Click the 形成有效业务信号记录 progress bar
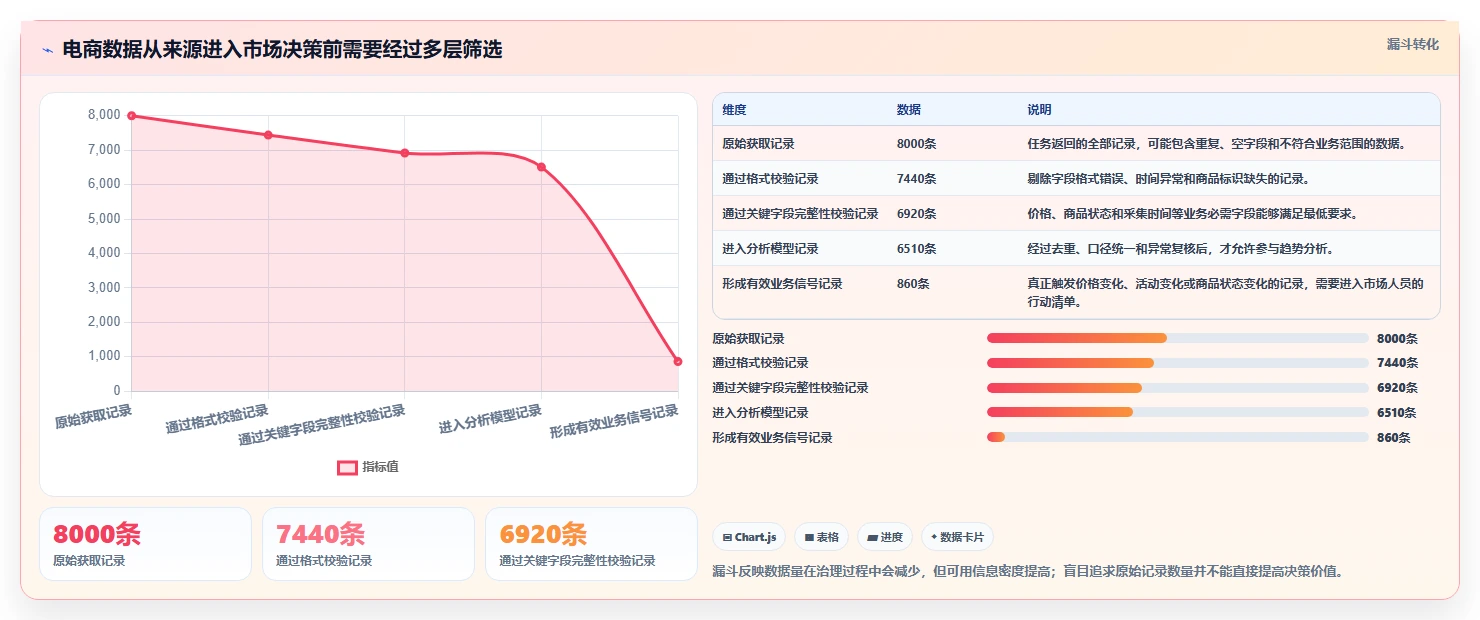The height and width of the screenshot is (620, 1480). point(1177,437)
